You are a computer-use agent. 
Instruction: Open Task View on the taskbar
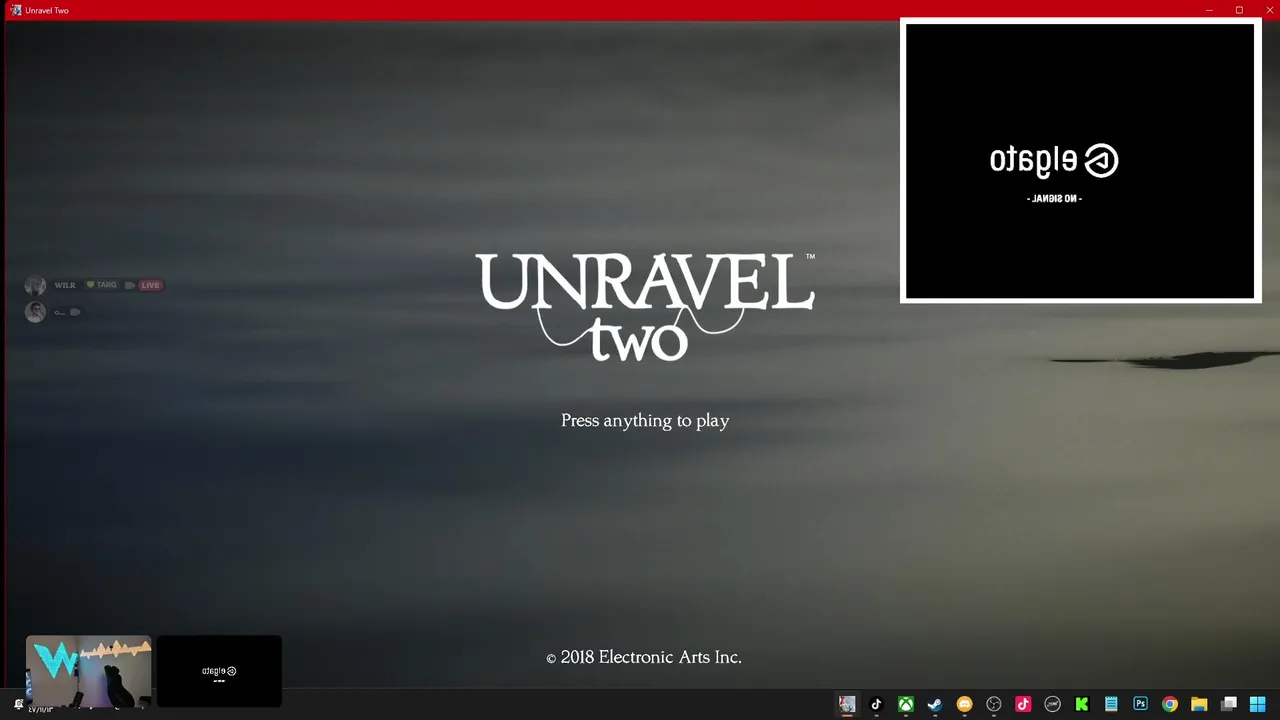pos(1229,704)
